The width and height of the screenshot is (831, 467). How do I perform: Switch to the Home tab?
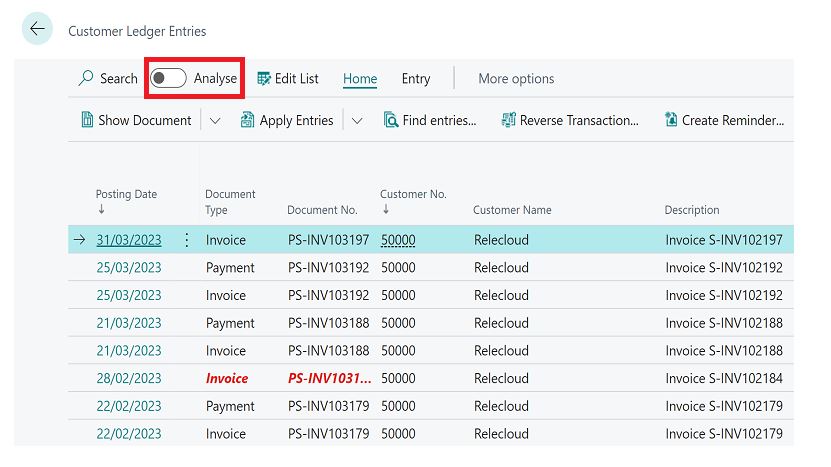(360, 79)
